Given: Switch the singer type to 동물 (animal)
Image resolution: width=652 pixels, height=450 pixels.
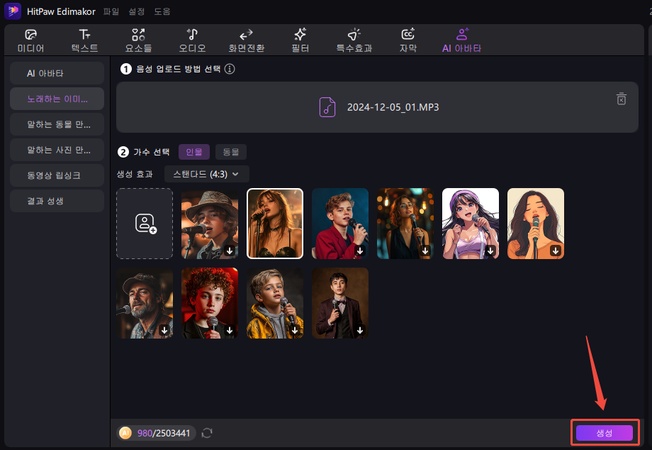Looking at the screenshot, I should (x=231, y=152).
